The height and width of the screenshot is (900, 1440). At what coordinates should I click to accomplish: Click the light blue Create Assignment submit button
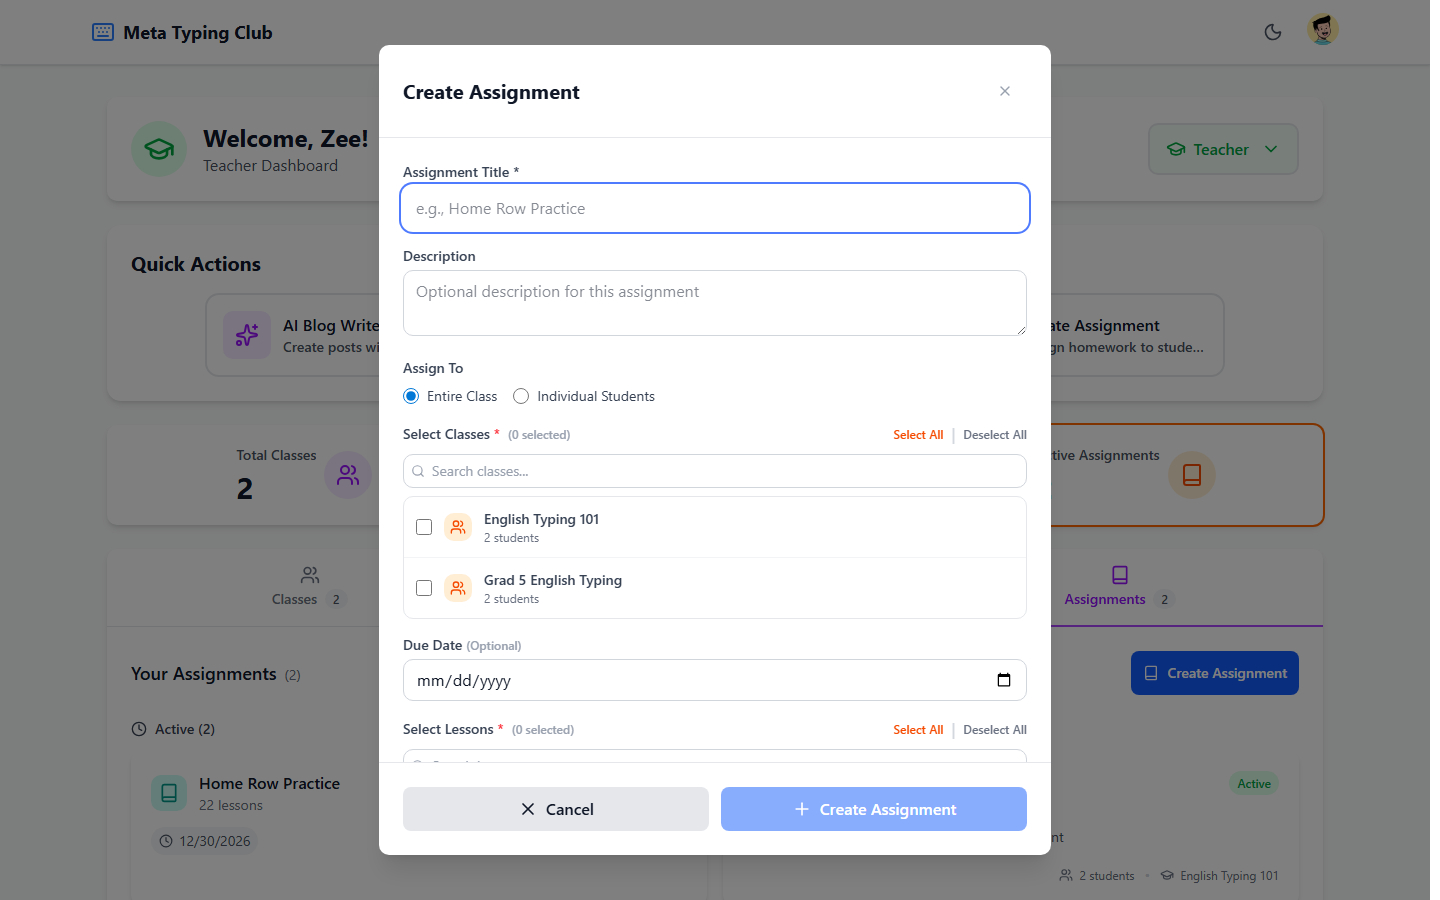874,809
